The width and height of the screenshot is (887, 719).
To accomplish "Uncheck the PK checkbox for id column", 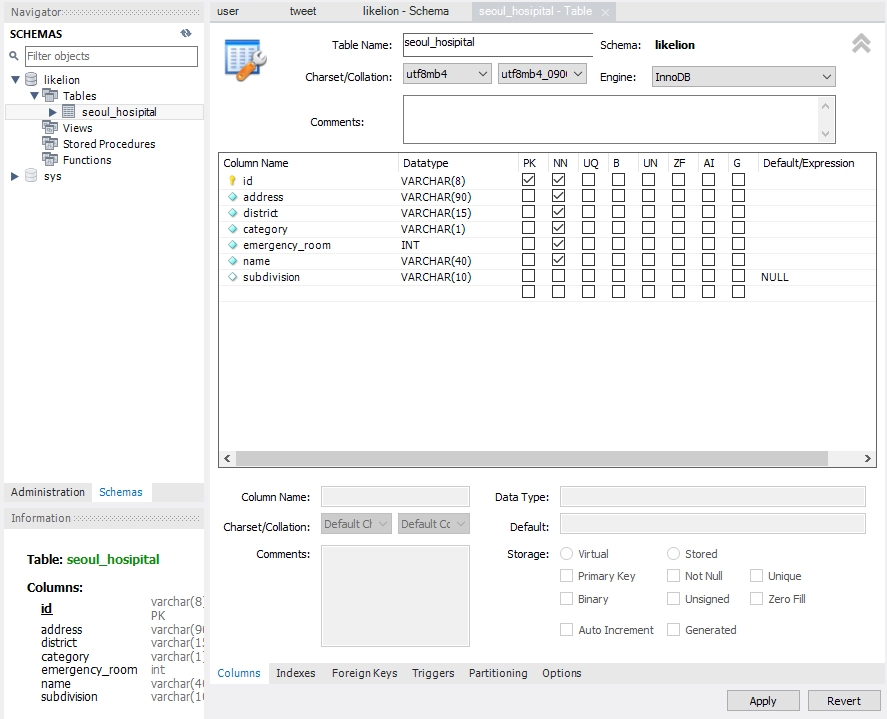I will [x=528, y=181].
